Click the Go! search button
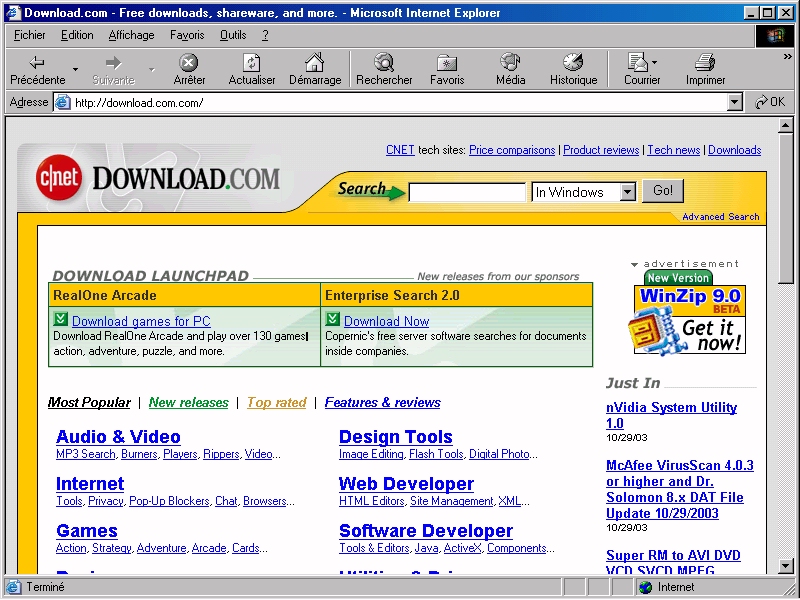The width and height of the screenshot is (800, 600). click(663, 191)
